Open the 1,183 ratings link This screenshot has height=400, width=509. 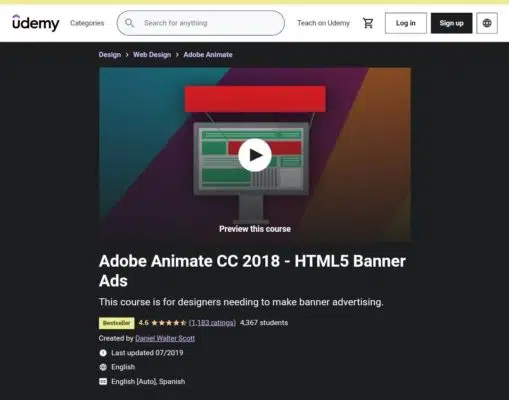pos(212,323)
